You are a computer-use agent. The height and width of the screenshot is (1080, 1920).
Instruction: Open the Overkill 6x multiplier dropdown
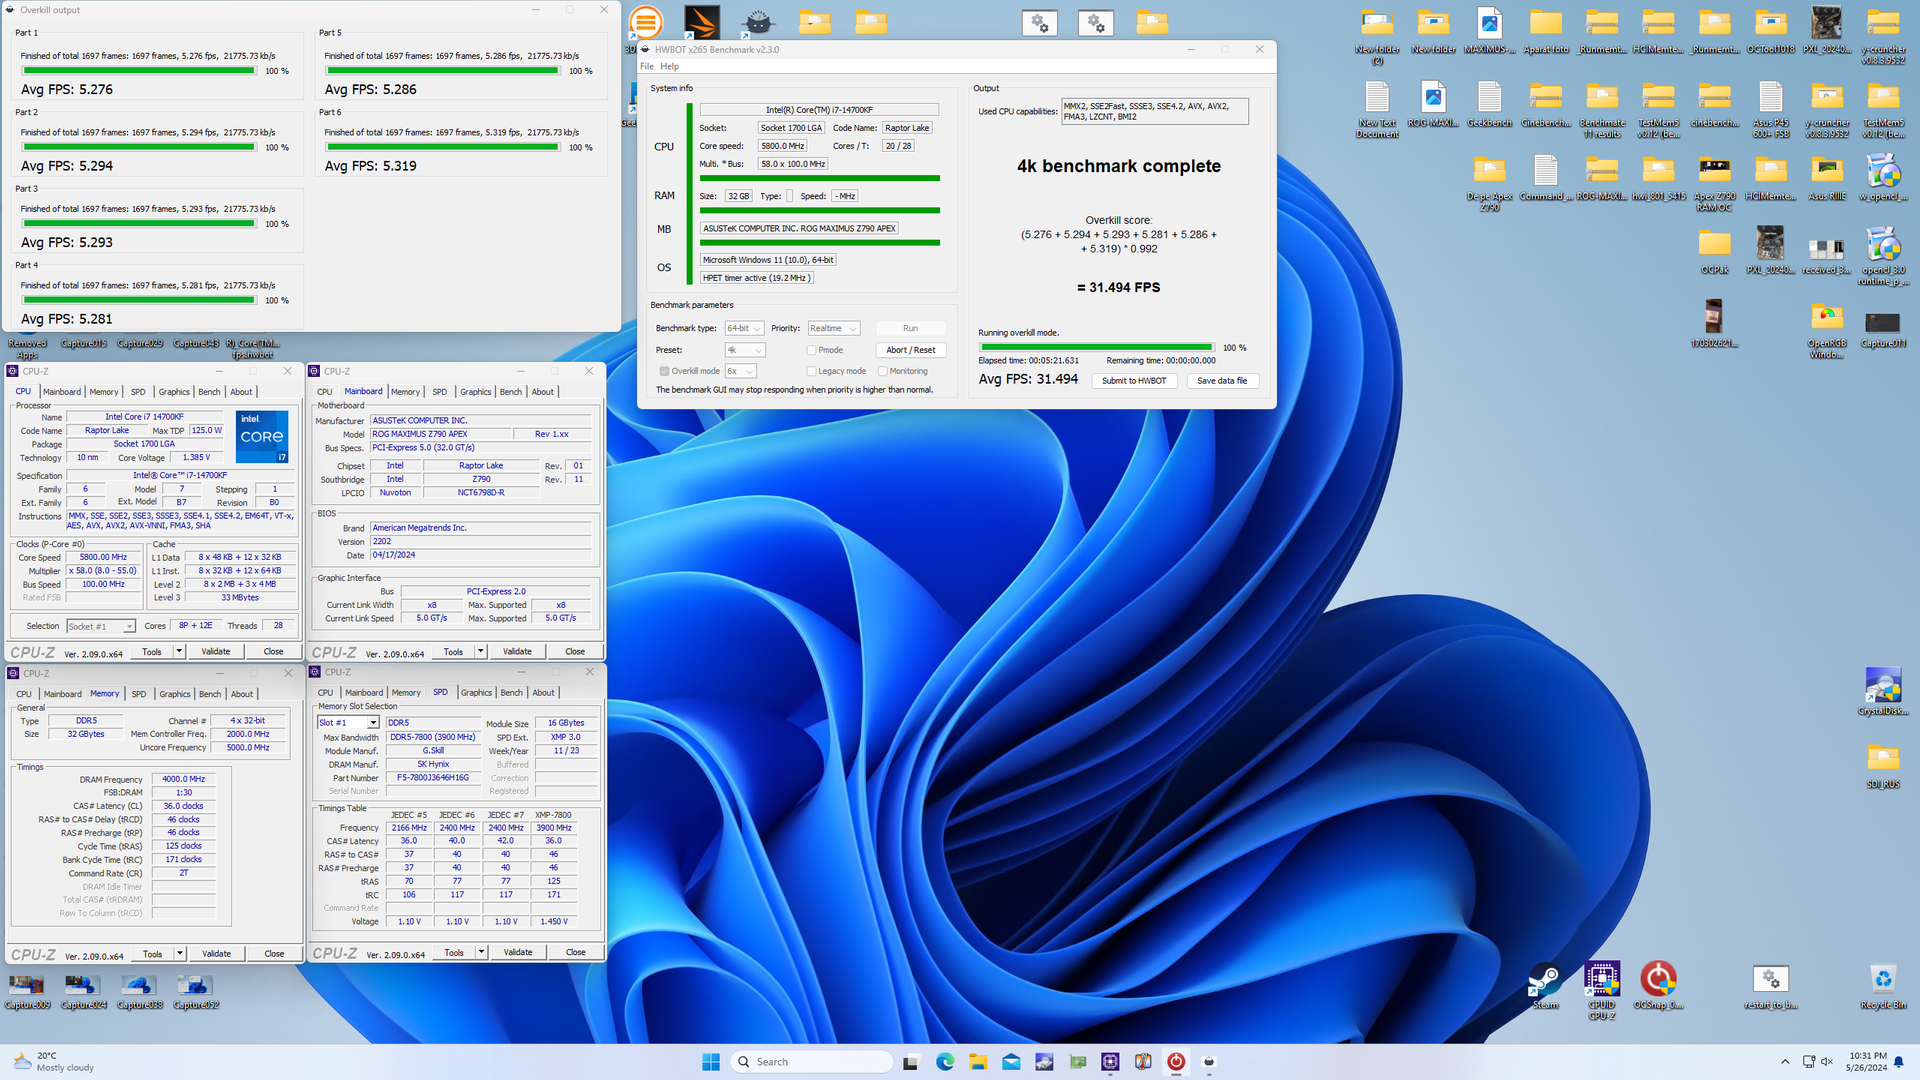click(x=740, y=371)
